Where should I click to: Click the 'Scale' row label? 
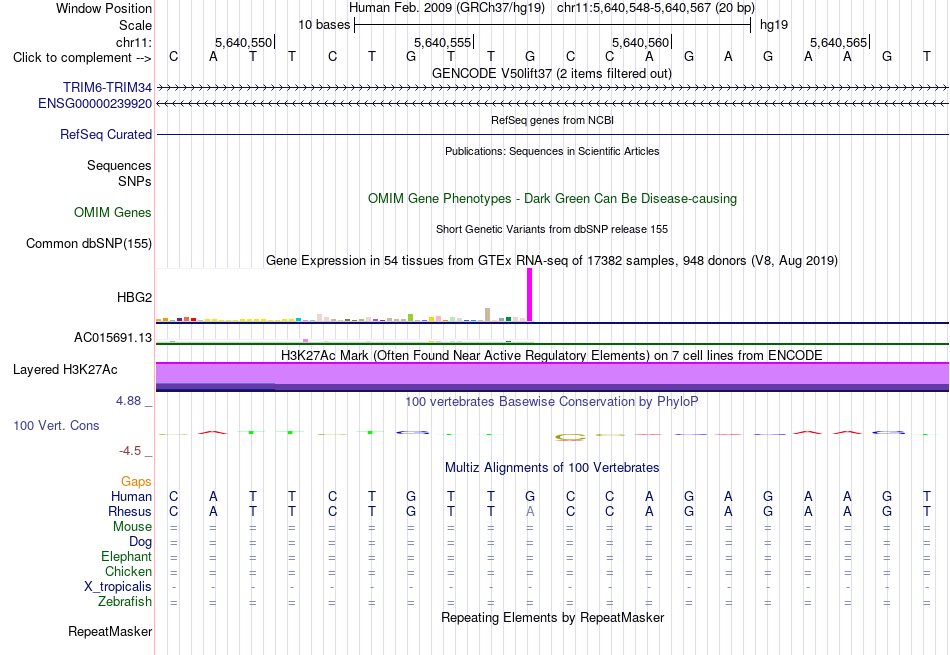point(136,25)
